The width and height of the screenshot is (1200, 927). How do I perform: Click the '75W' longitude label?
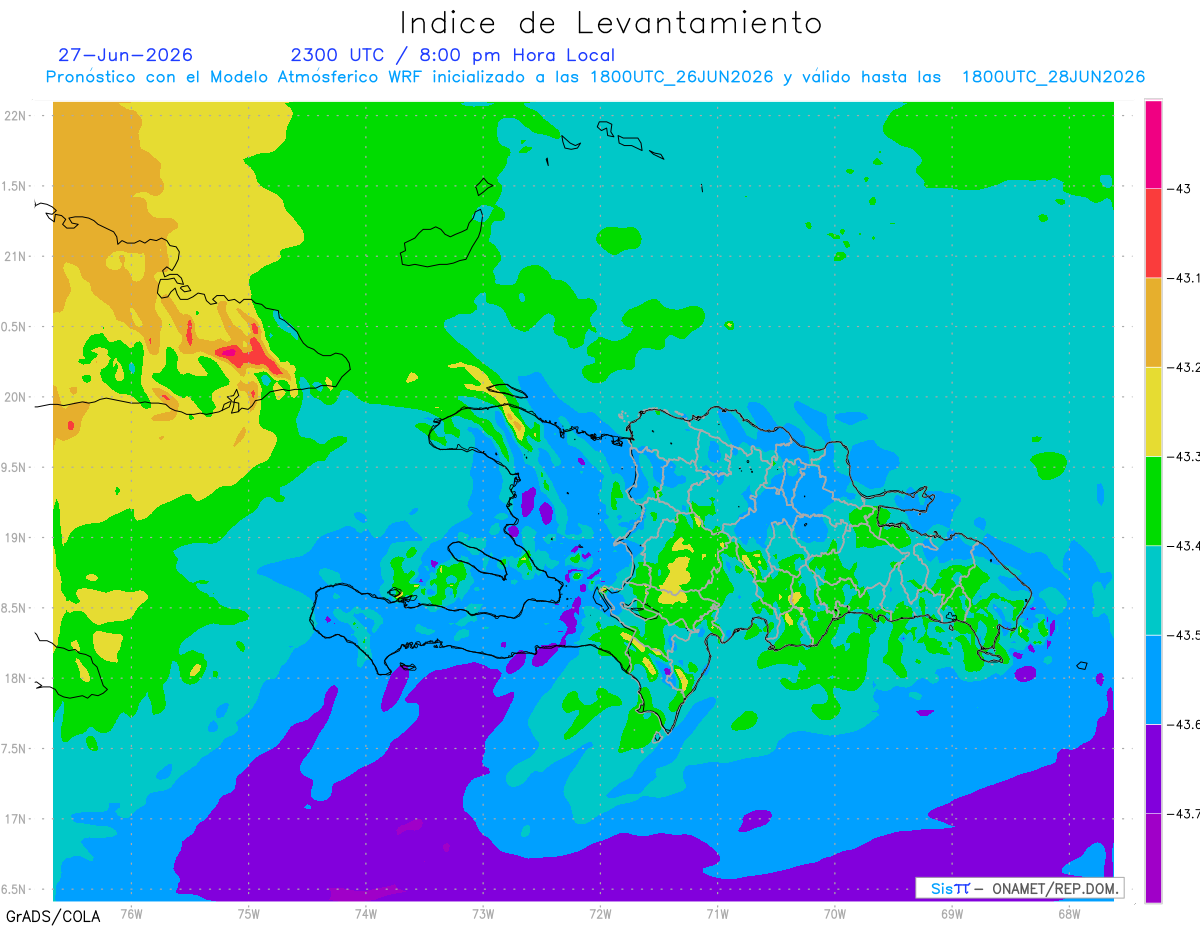[x=249, y=913]
